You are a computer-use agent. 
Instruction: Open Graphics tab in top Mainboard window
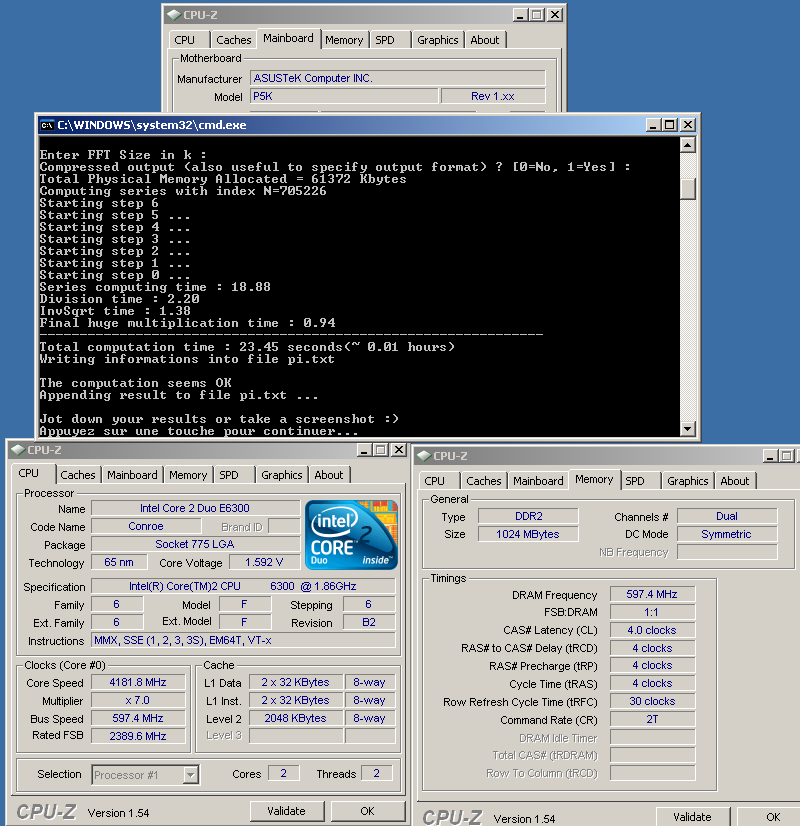tap(438, 40)
